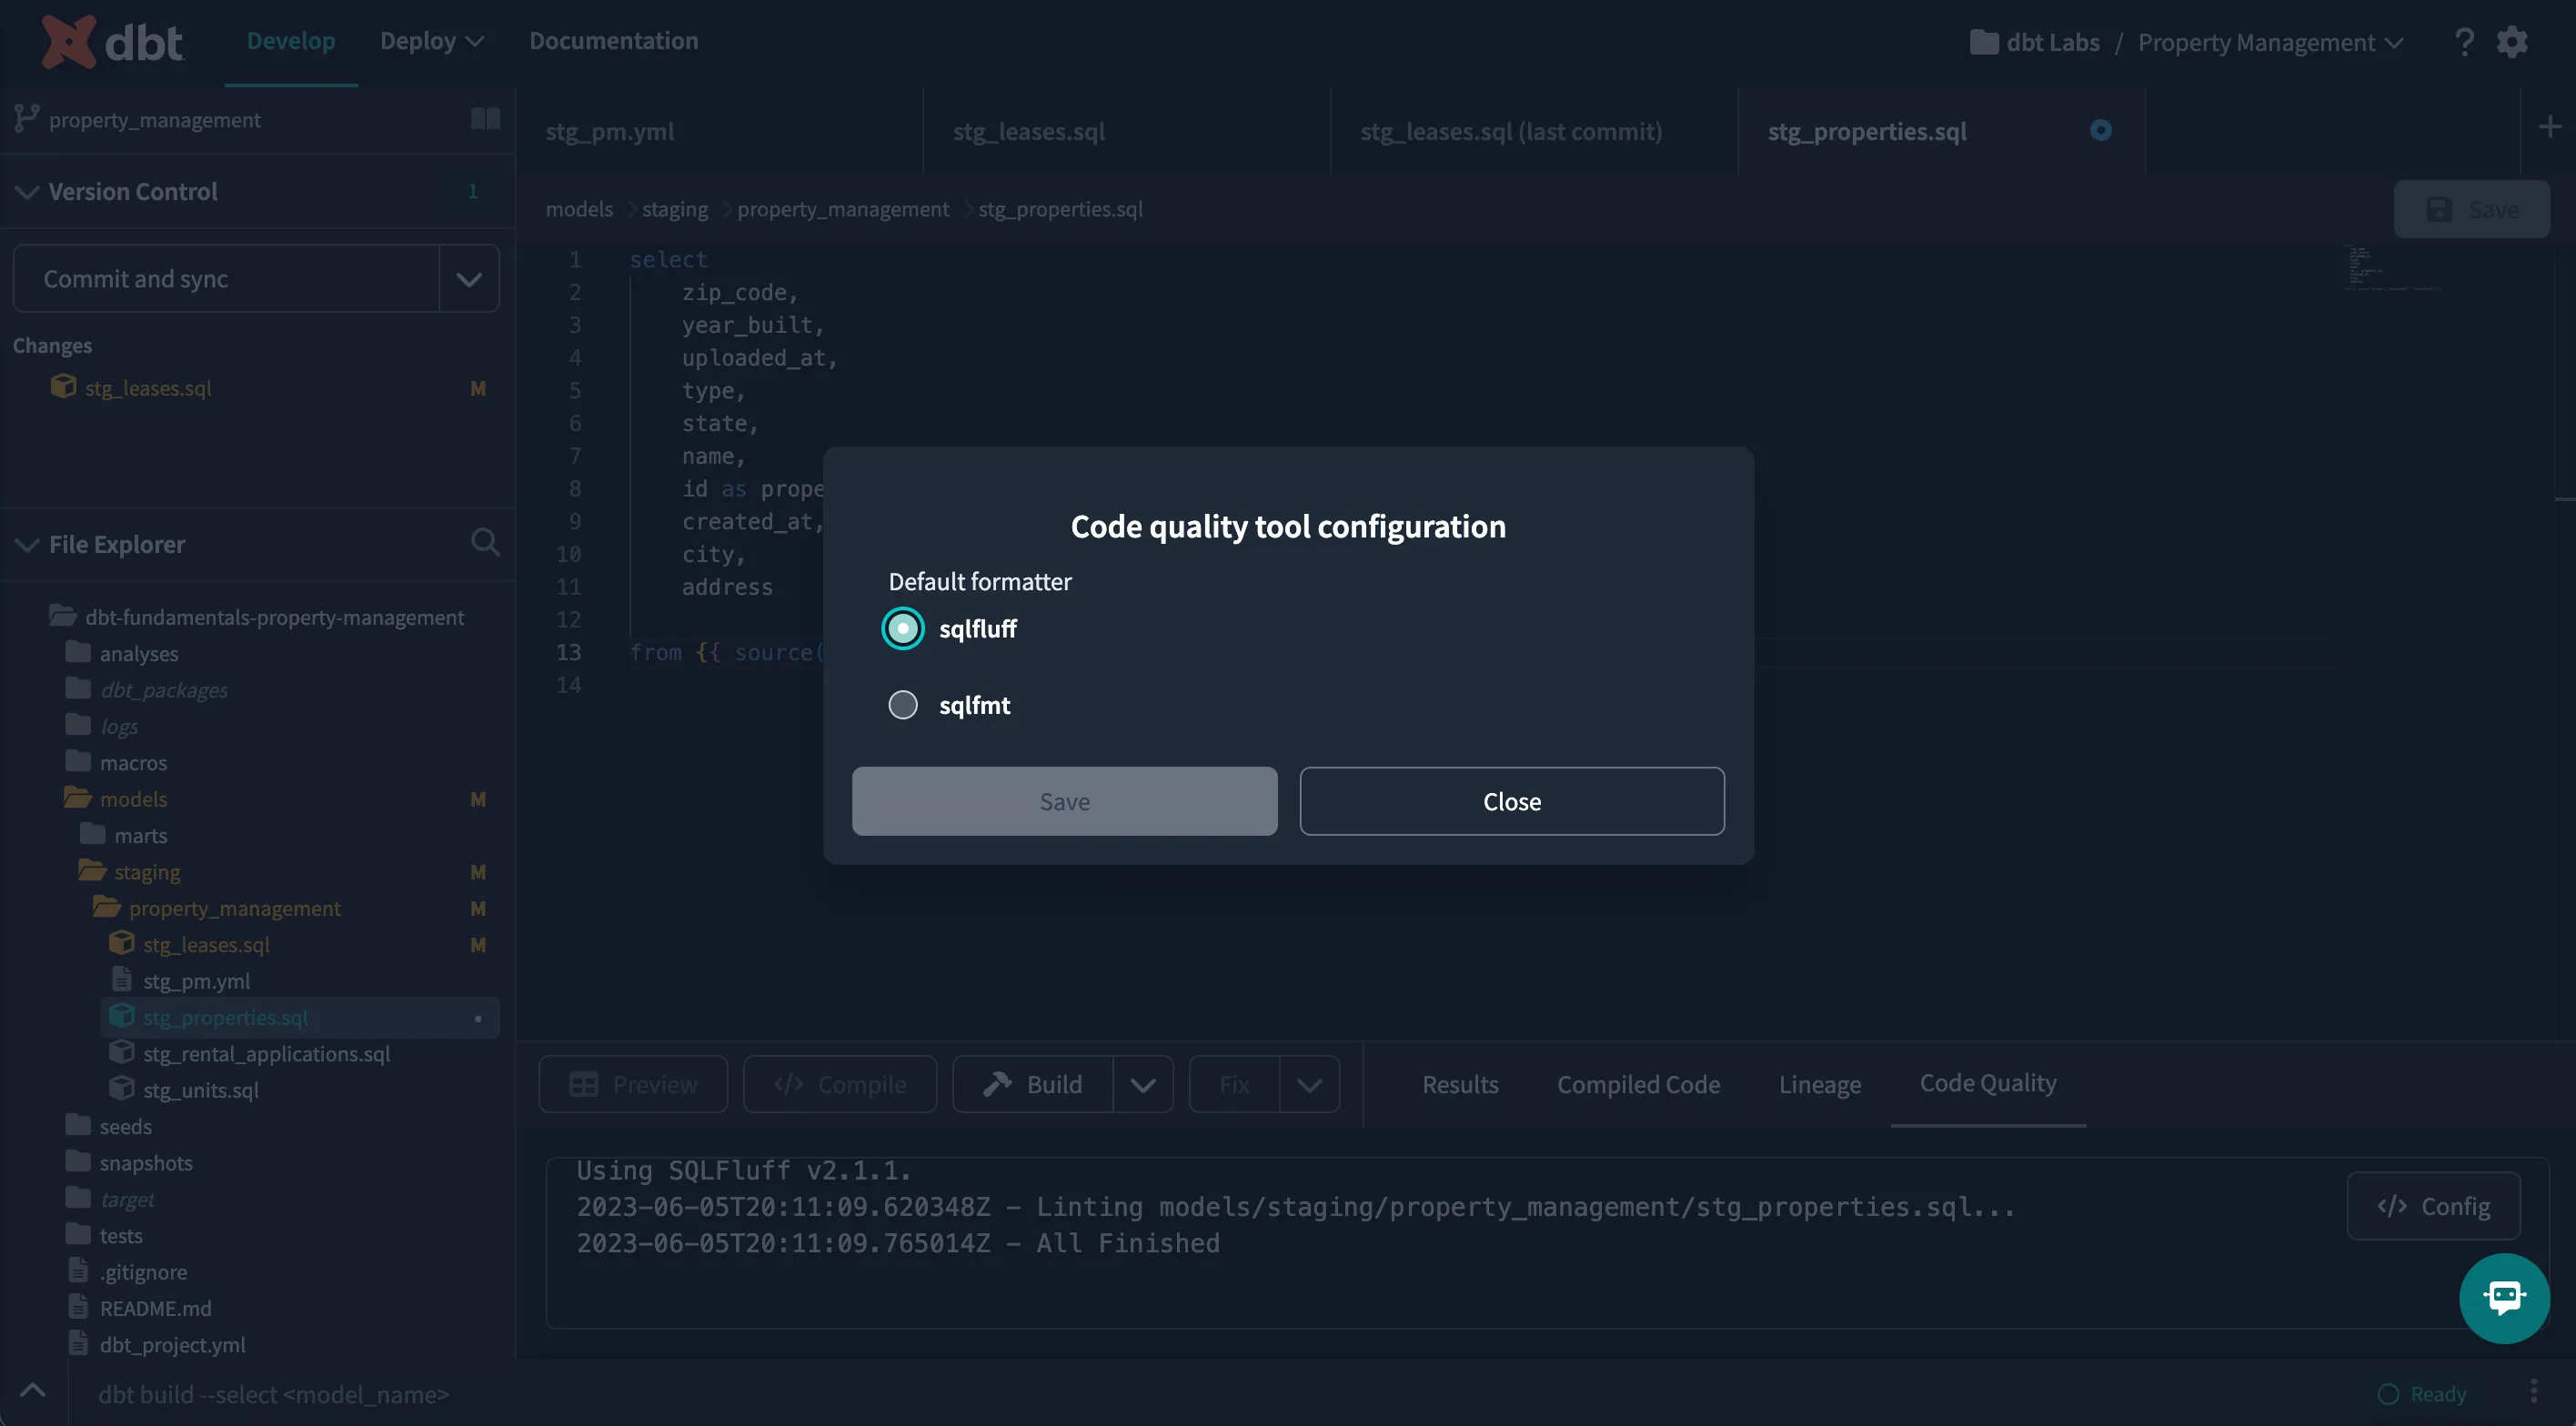Expand the command bar with up chevron
This screenshot has height=1426, width=2576.
click(x=32, y=1390)
